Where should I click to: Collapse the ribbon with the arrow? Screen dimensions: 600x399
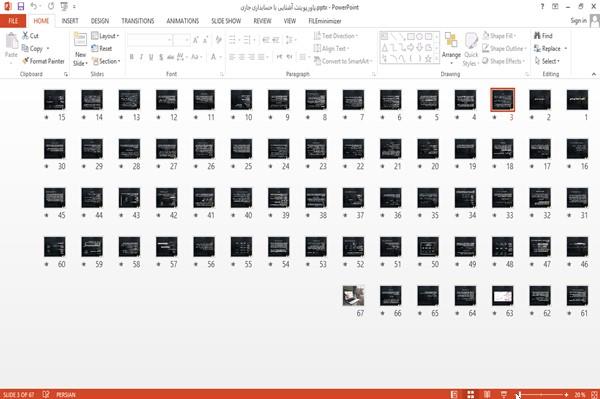593,74
